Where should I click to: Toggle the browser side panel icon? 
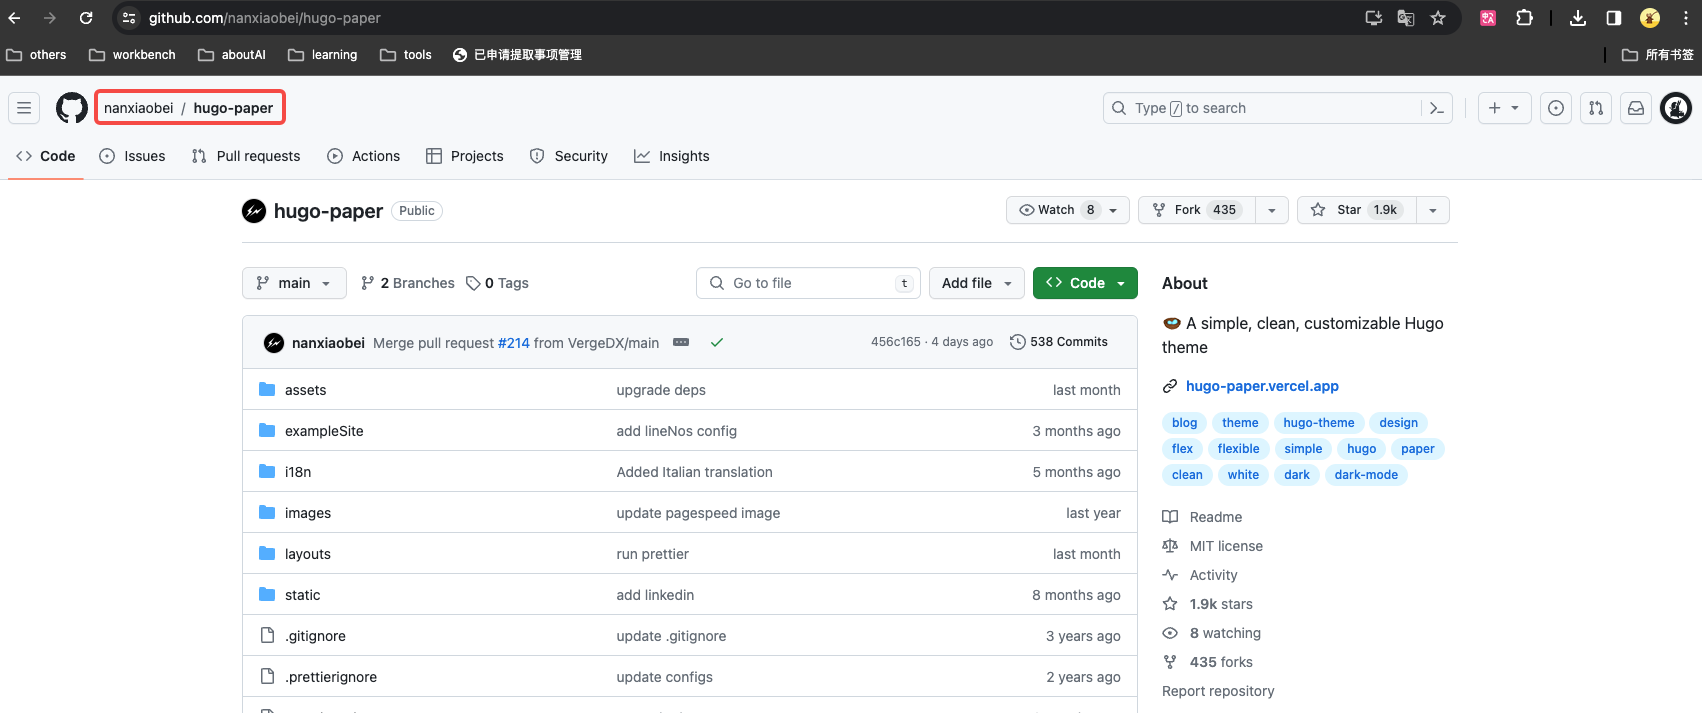pyautogui.click(x=1614, y=18)
